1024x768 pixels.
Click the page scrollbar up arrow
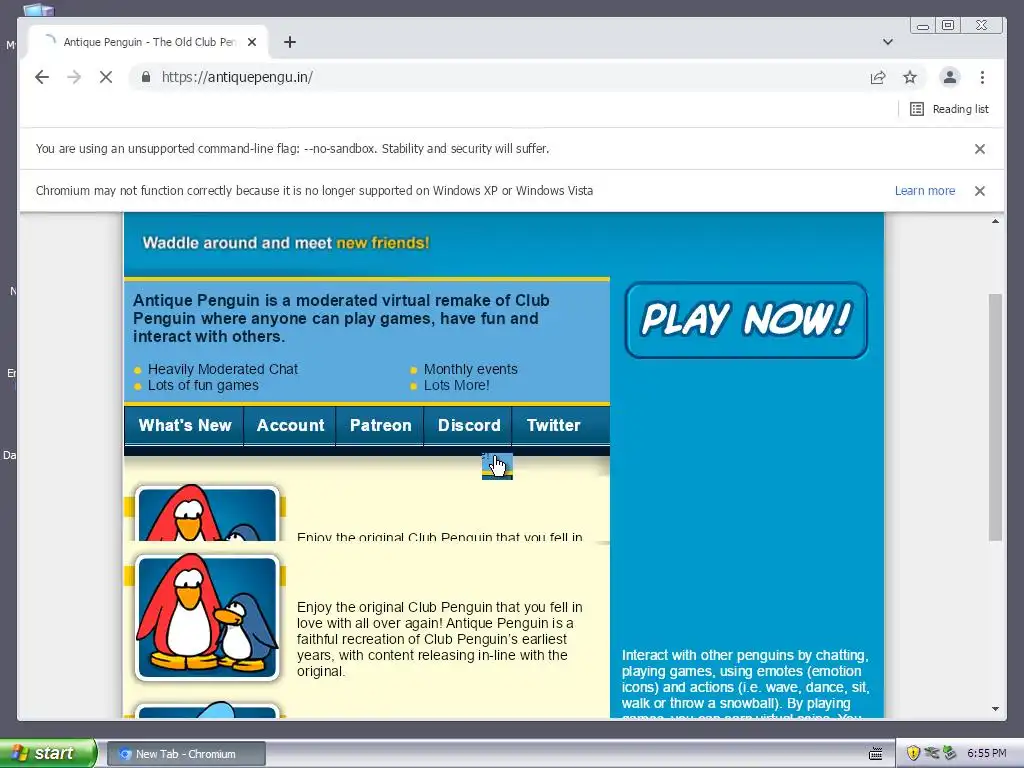pyautogui.click(x=995, y=221)
